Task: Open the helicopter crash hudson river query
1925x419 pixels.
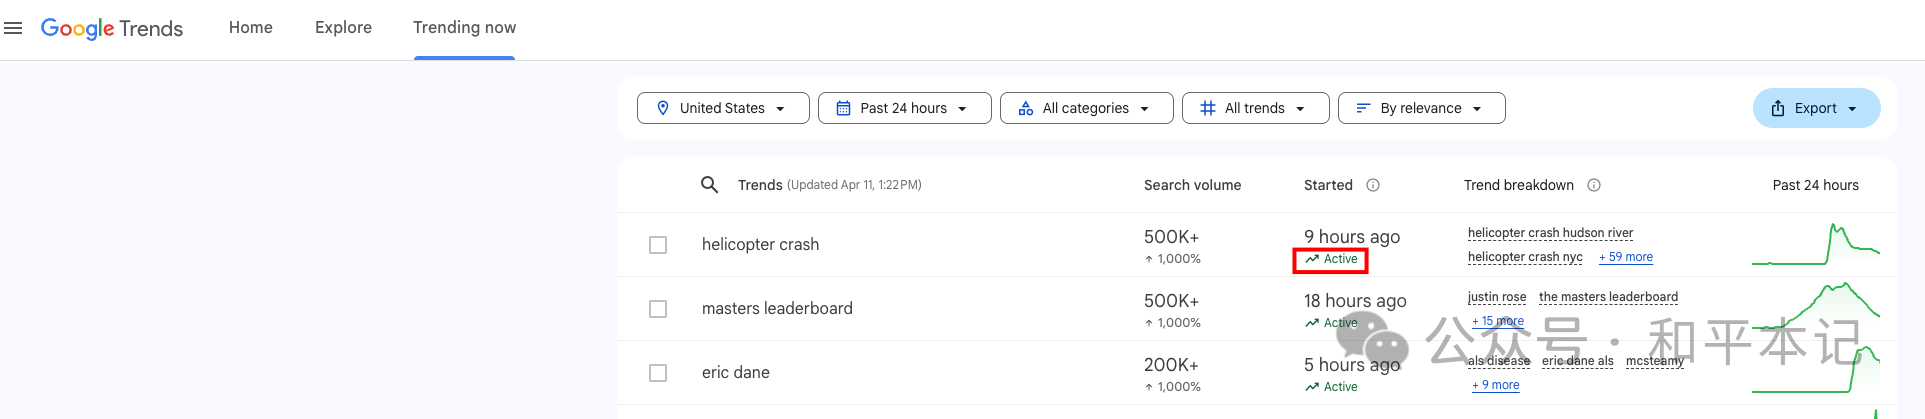Action: pyautogui.click(x=1550, y=233)
